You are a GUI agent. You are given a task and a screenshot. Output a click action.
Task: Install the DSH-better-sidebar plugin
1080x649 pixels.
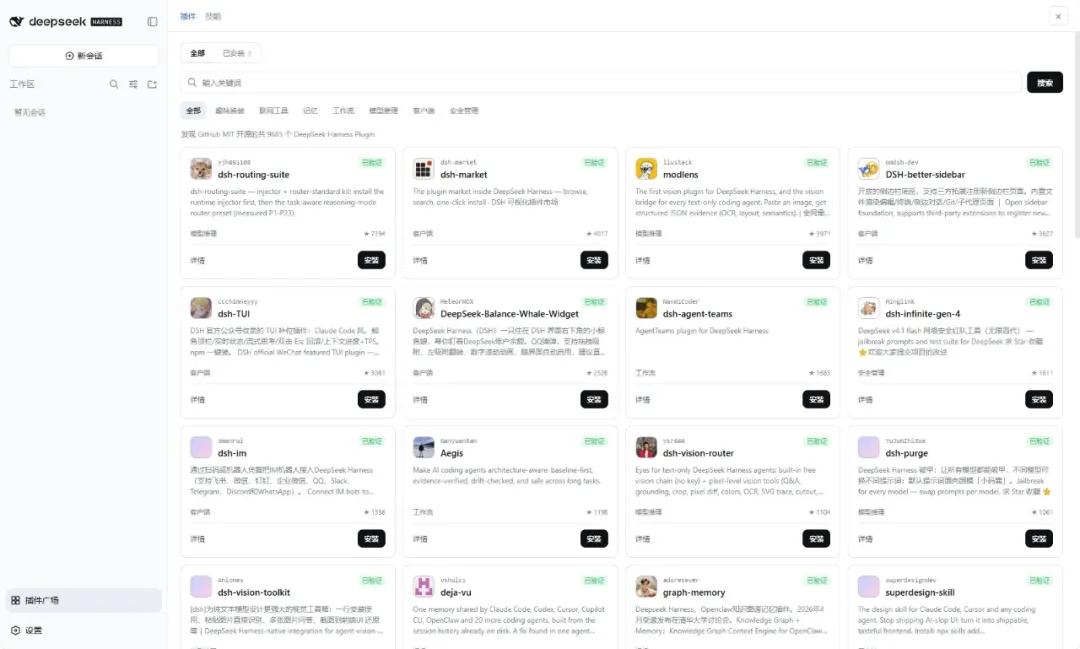click(1039, 260)
